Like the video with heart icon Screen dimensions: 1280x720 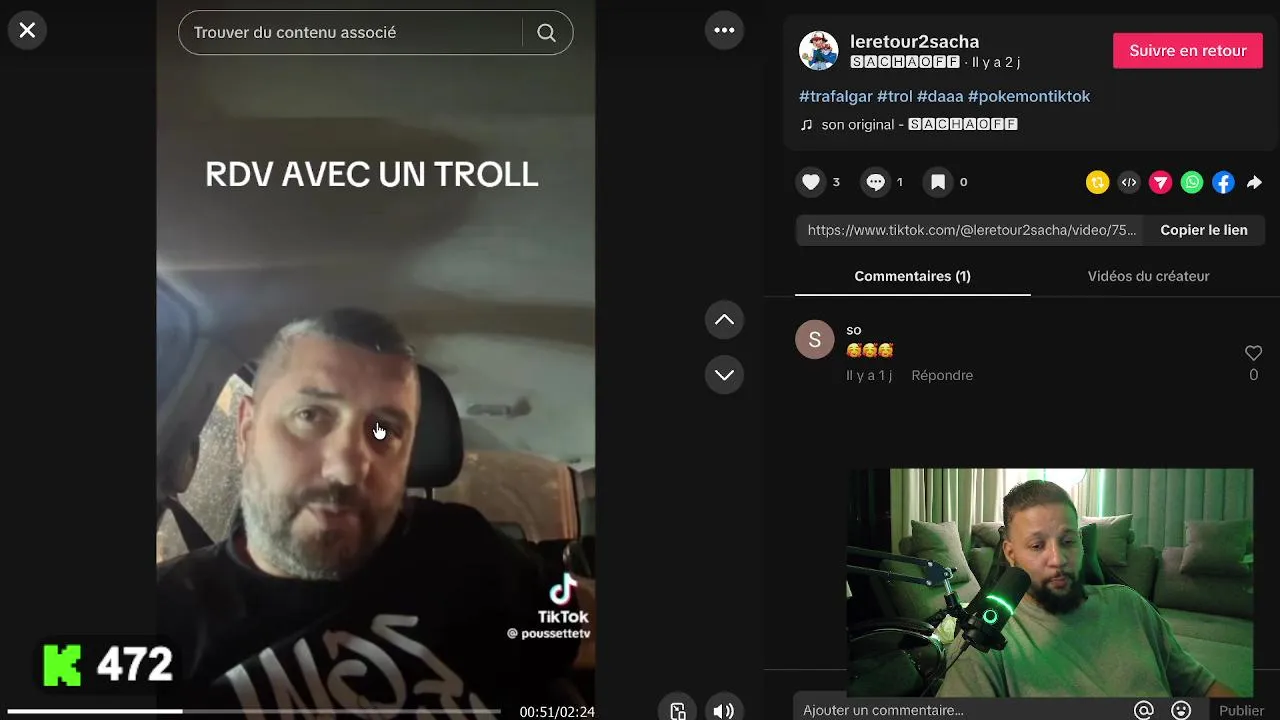coord(811,182)
